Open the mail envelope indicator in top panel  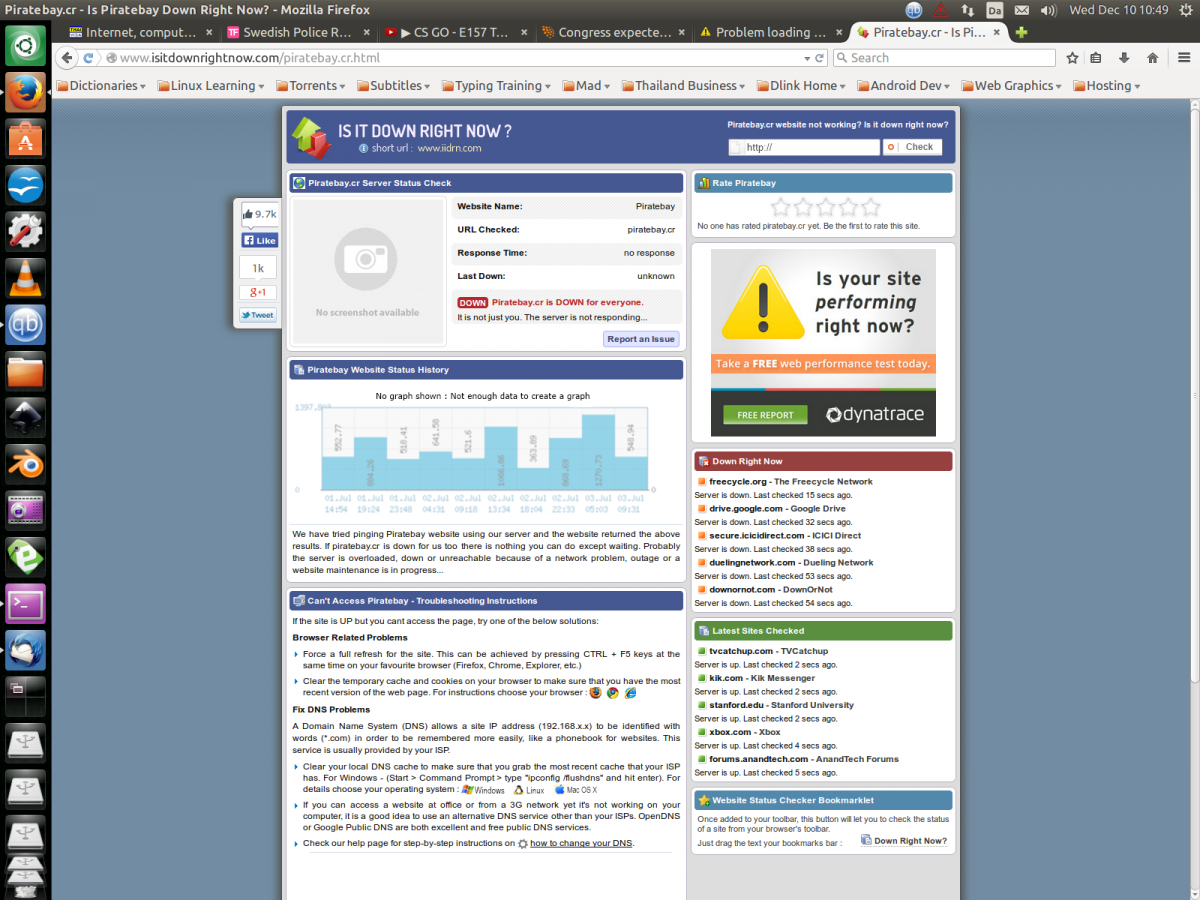click(1020, 10)
